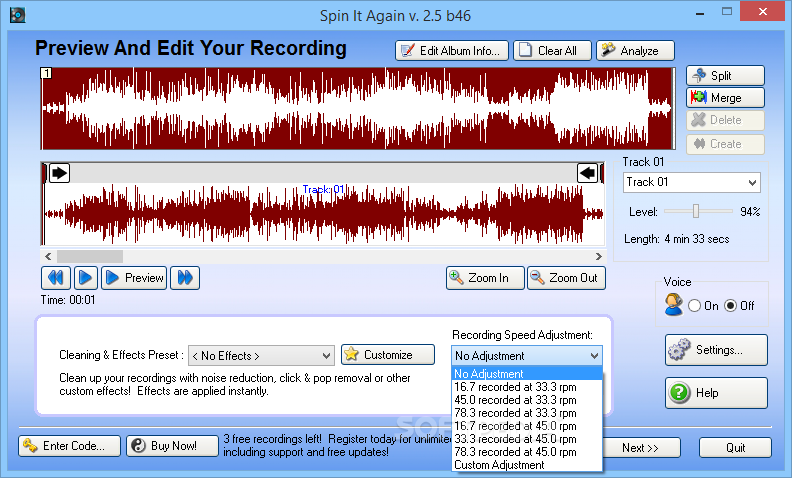Click the Time: 00:01 readout

click(68, 300)
